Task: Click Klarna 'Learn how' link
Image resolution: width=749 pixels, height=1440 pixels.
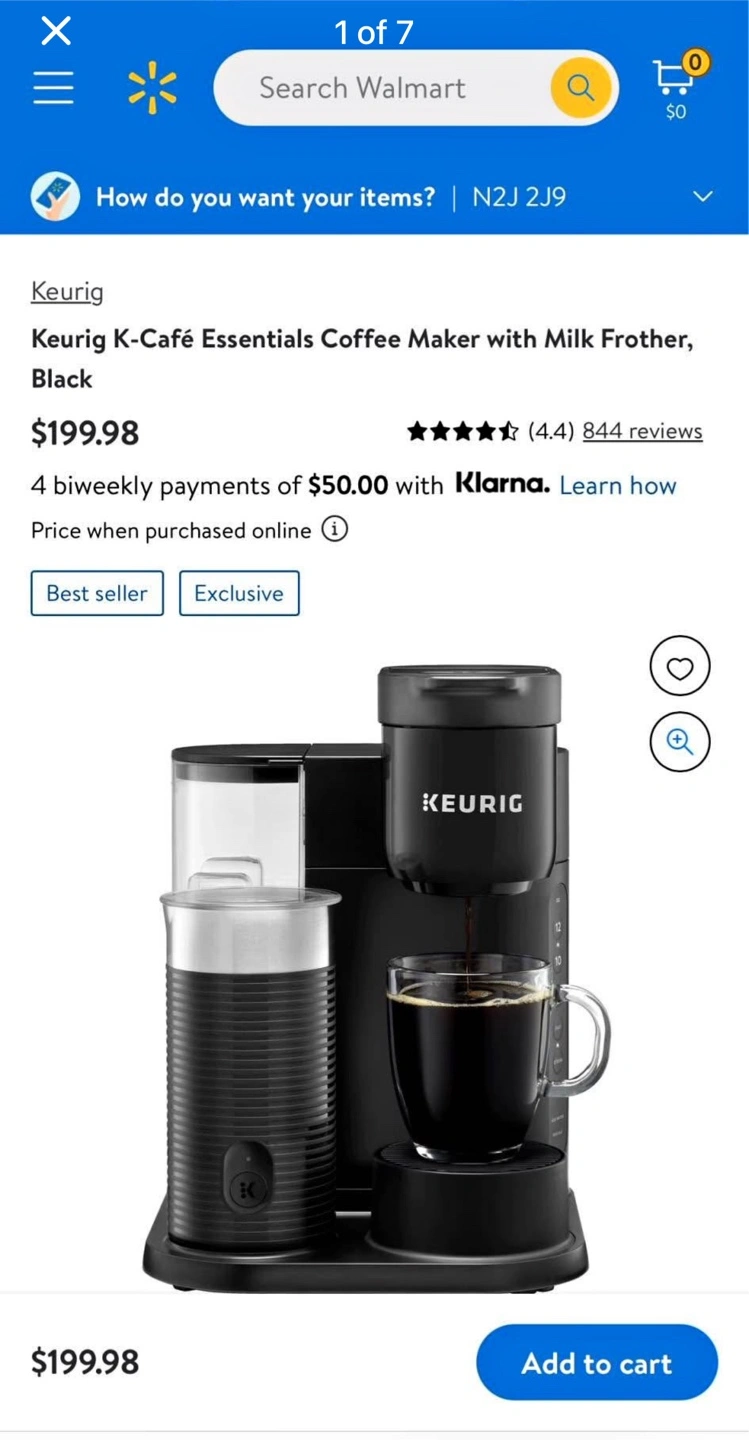Action: 618,486
